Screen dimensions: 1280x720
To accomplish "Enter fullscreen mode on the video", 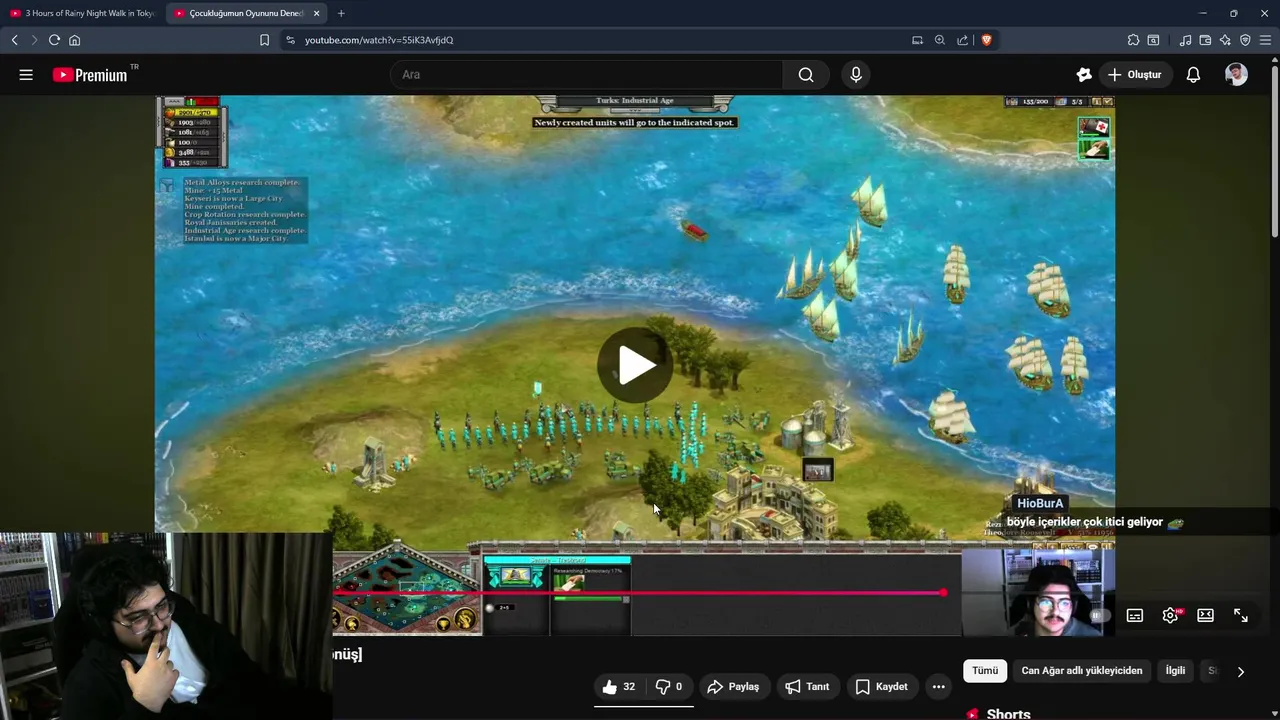I will (1241, 616).
